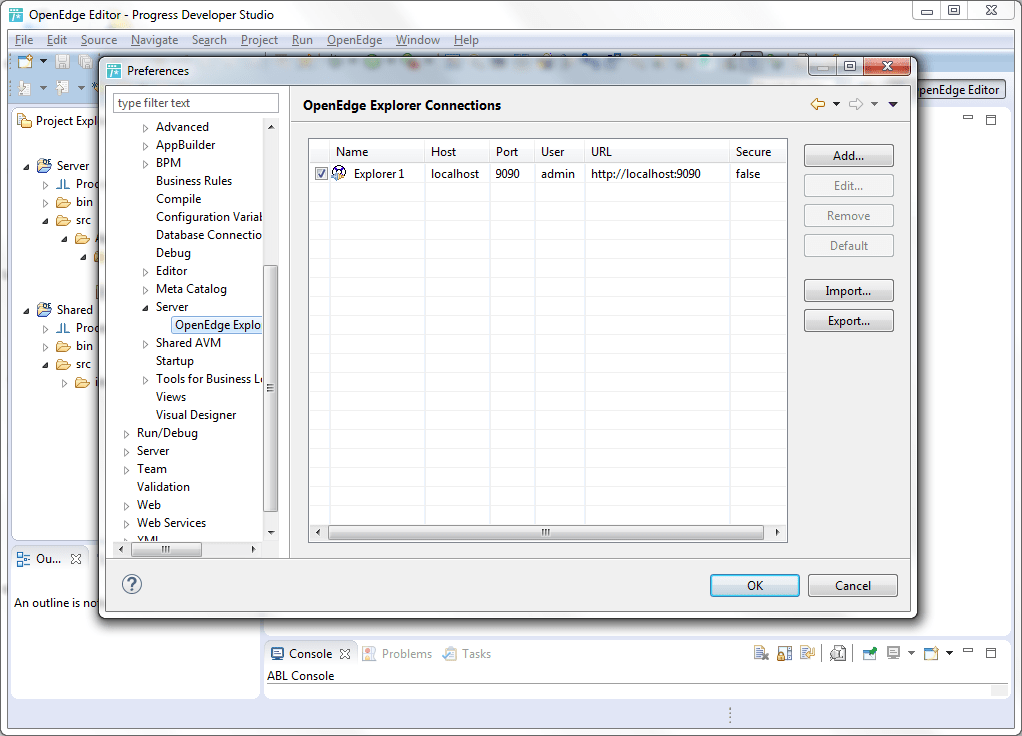Maximize the editor area panel
The width and height of the screenshot is (1022, 736).
point(991,120)
